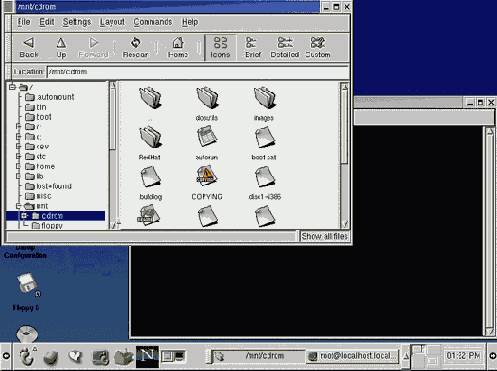This screenshot has height=371, width=497.
Task: Click the 01:32 PM panel clock
Action: point(463,356)
